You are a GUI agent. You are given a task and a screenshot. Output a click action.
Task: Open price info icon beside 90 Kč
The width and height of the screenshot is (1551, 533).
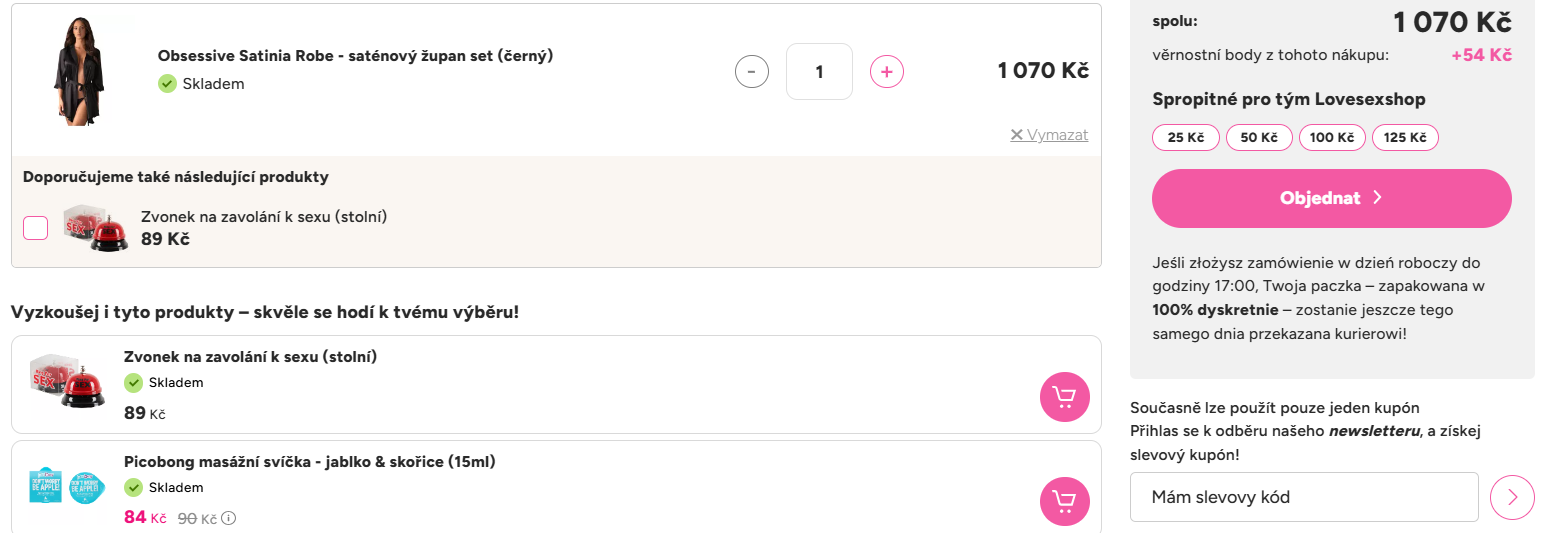pyautogui.click(x=229, y=518)
